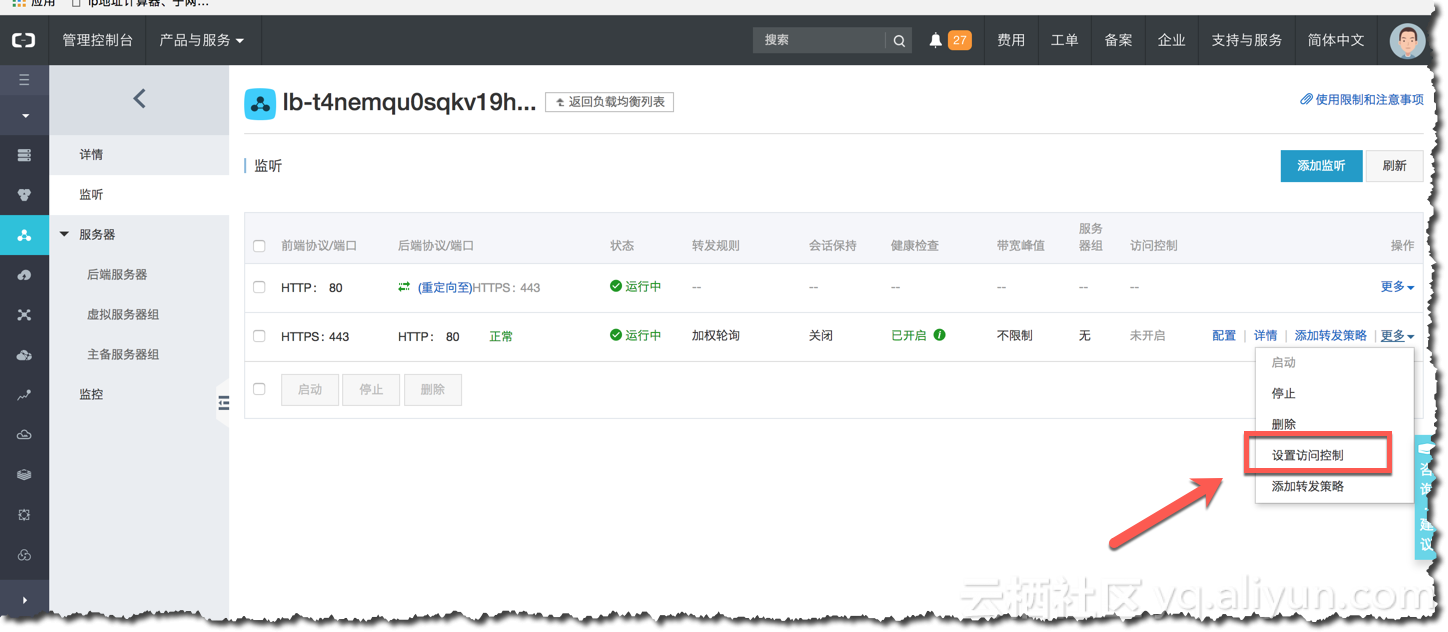
Task: Click the running status icon in HTTP 80 row
Action: pos(616,286)
